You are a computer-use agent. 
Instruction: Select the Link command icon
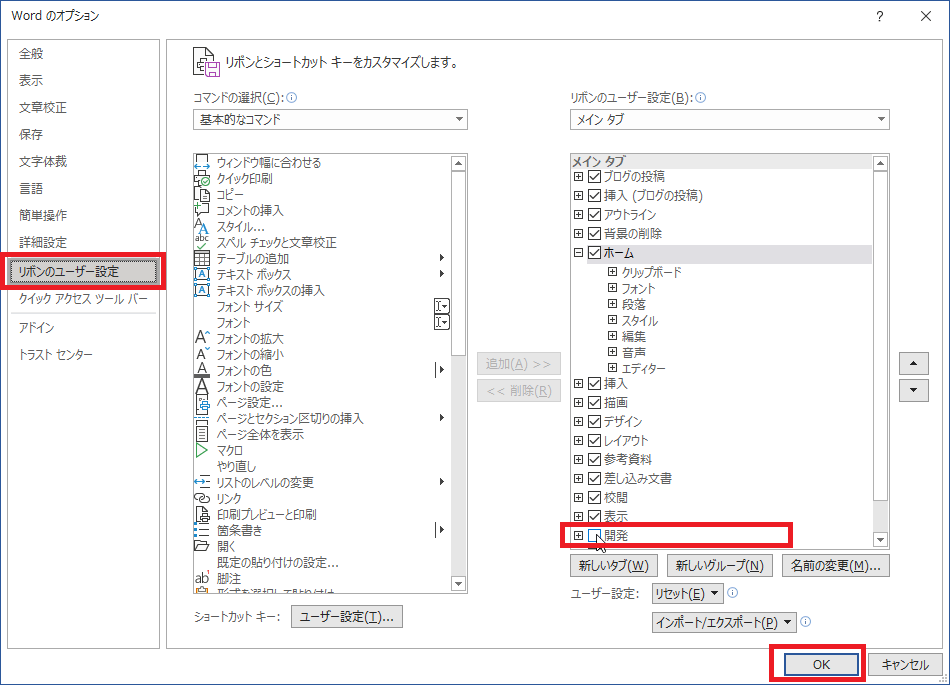pos(202,498)
